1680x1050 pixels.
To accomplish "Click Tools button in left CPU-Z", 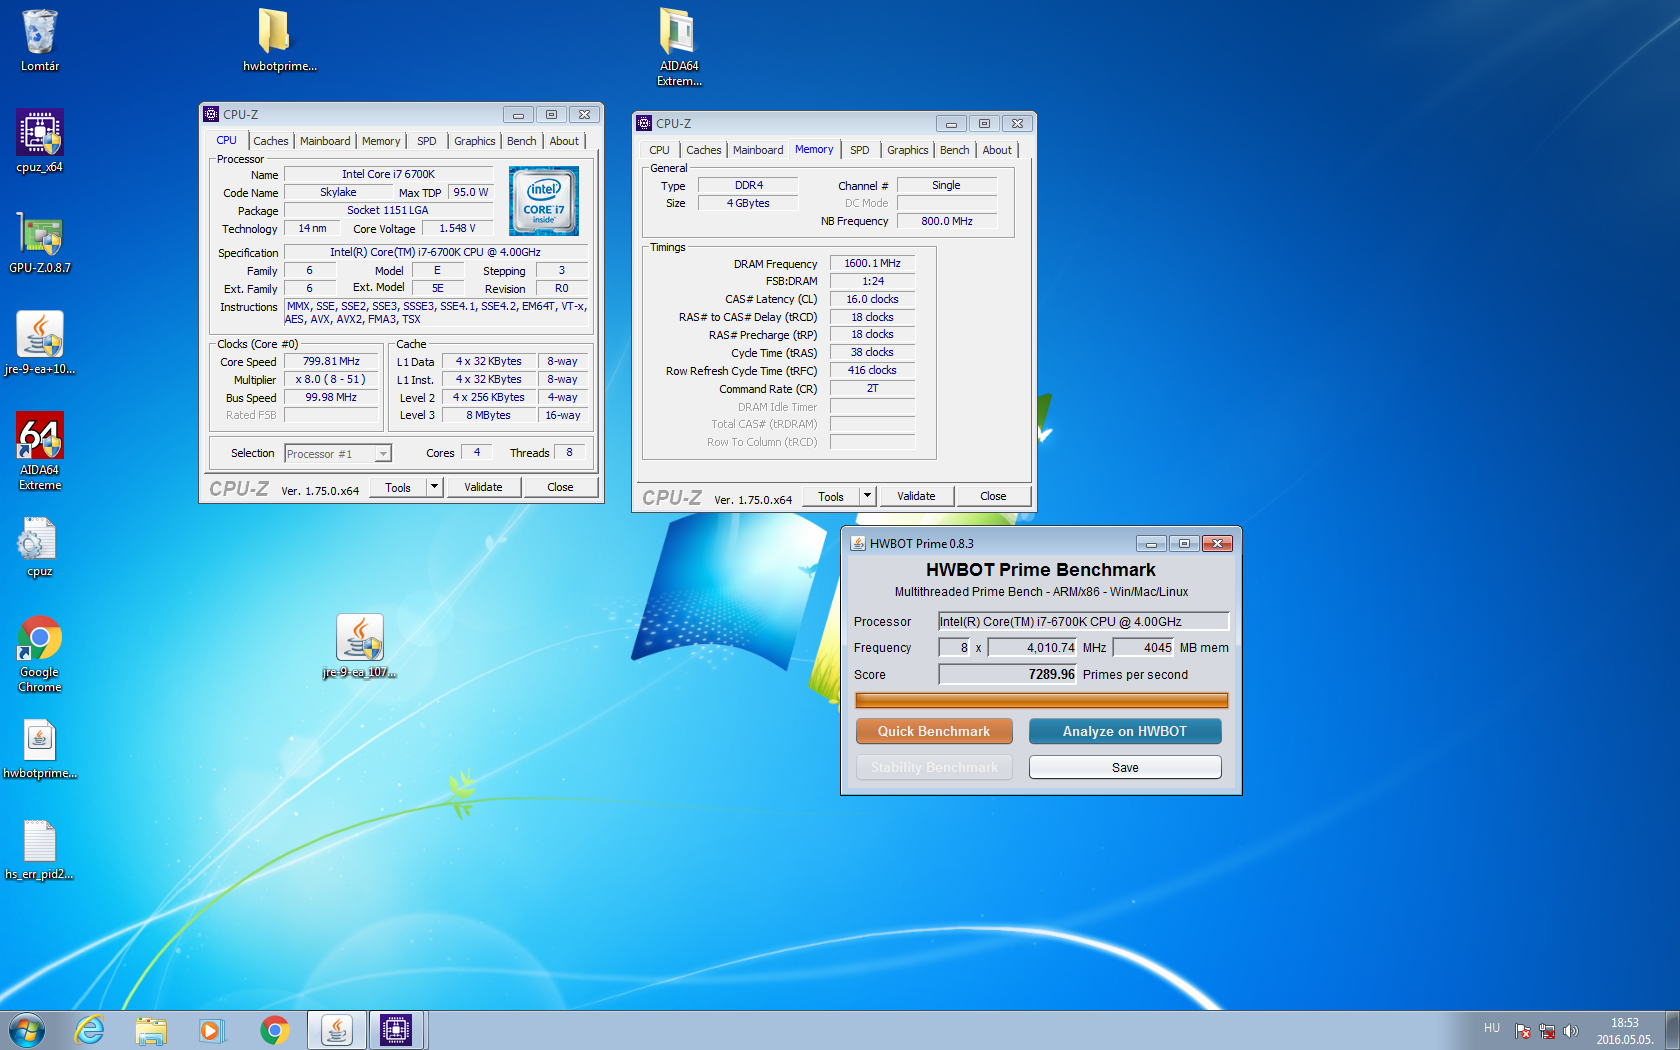I will click(x=398, y=487).
